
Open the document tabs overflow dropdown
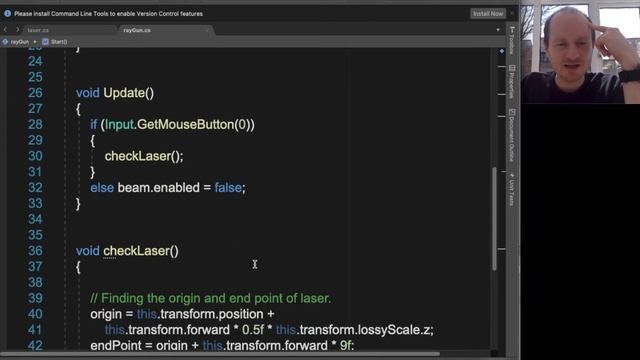pyautogui.click(x=498, y=30)
